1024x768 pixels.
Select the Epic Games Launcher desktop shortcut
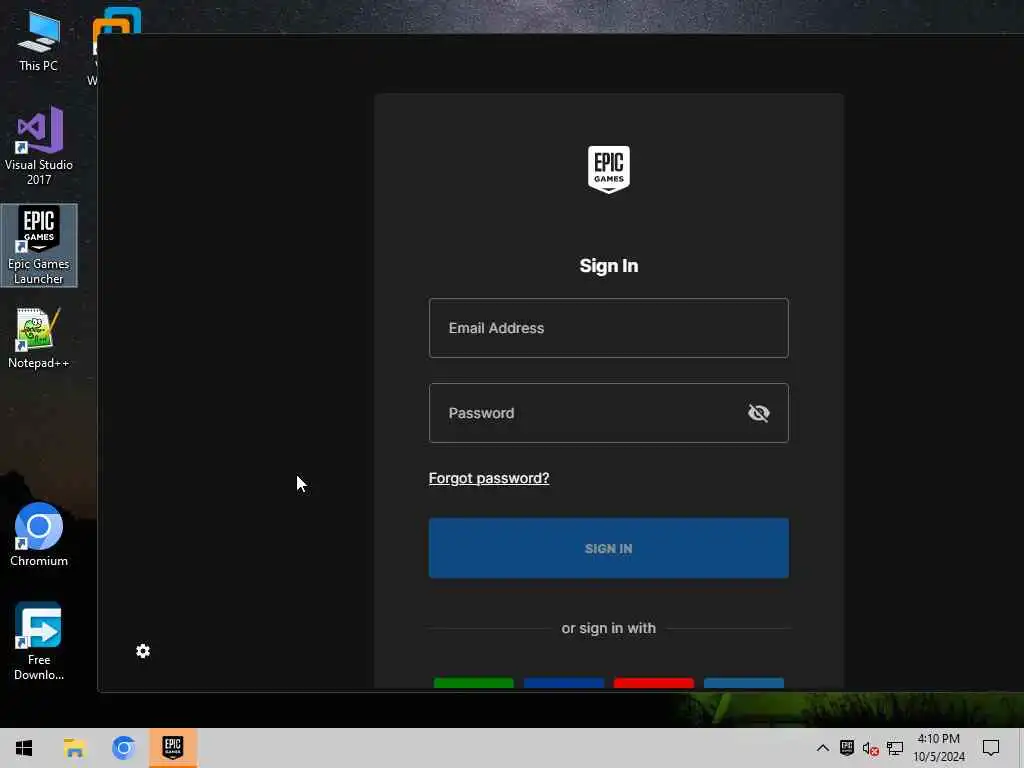click(39, 246)
